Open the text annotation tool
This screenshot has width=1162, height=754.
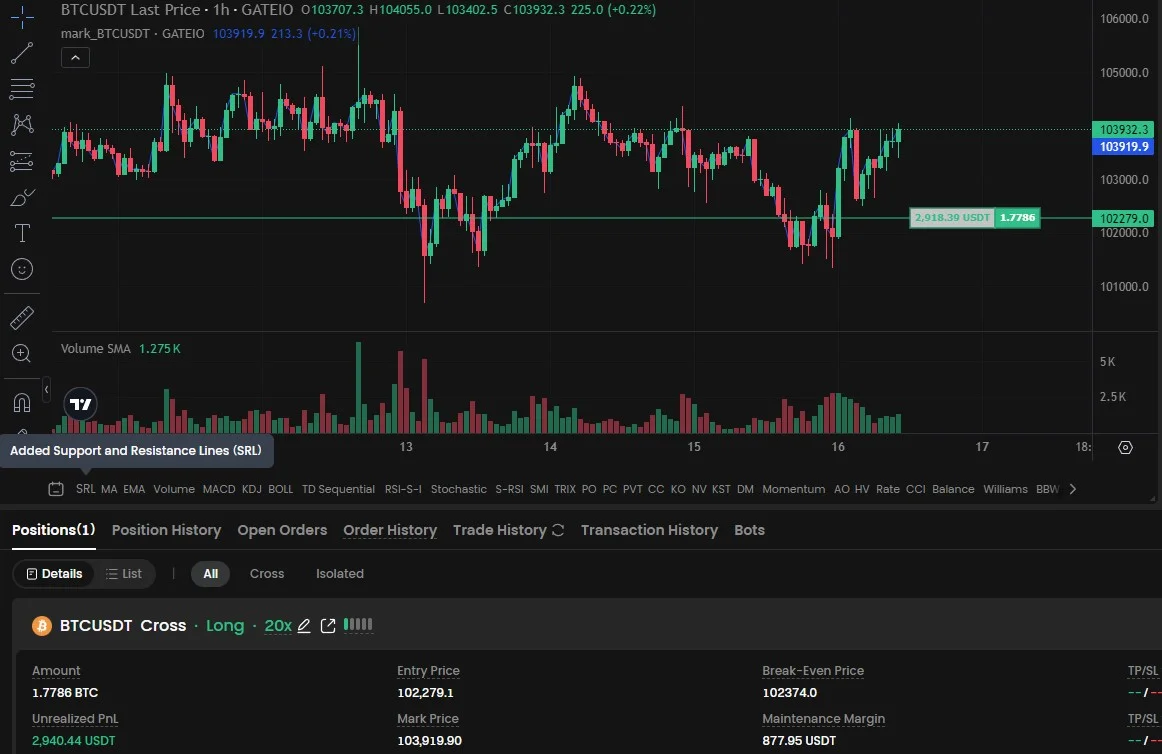[21, 233]
